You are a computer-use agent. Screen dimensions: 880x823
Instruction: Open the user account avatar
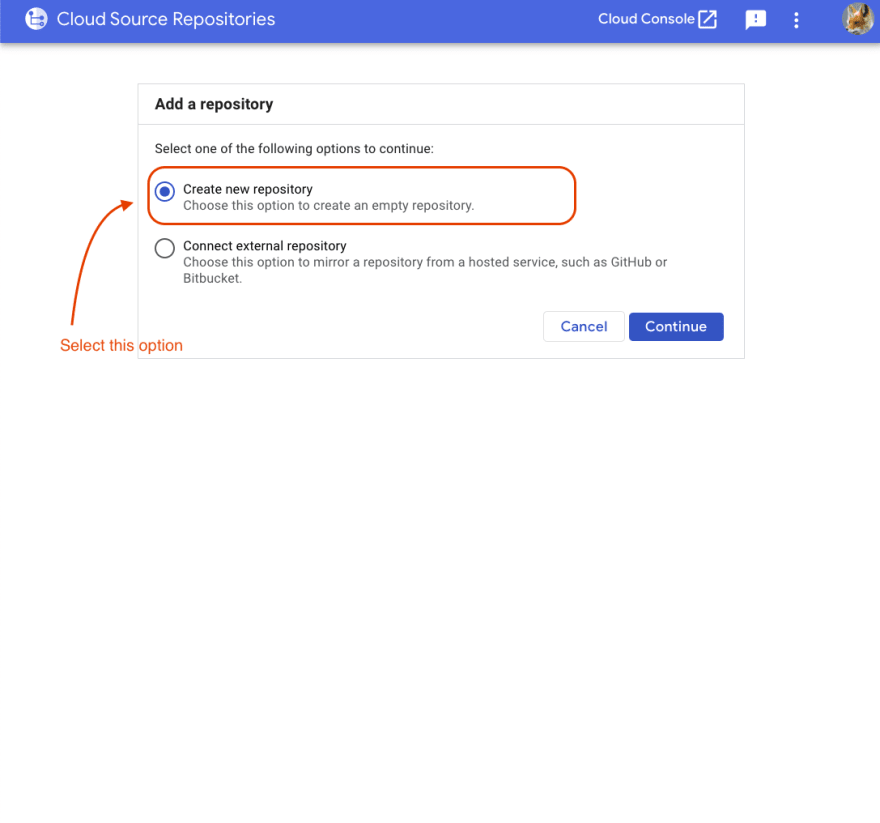858,19
